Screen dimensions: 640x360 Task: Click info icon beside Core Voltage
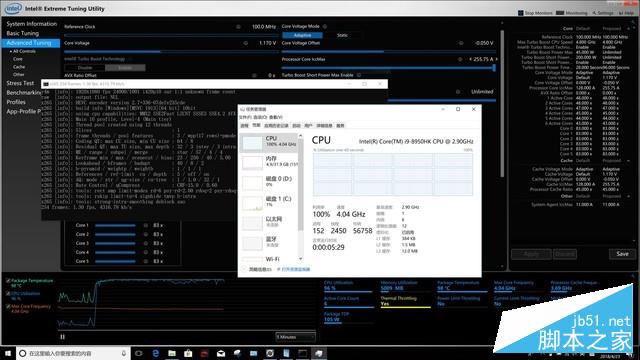[x=246, y=43]
